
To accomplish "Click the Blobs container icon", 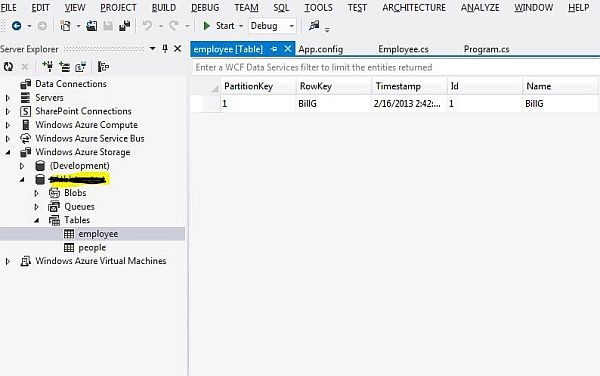I will point(54,193).
